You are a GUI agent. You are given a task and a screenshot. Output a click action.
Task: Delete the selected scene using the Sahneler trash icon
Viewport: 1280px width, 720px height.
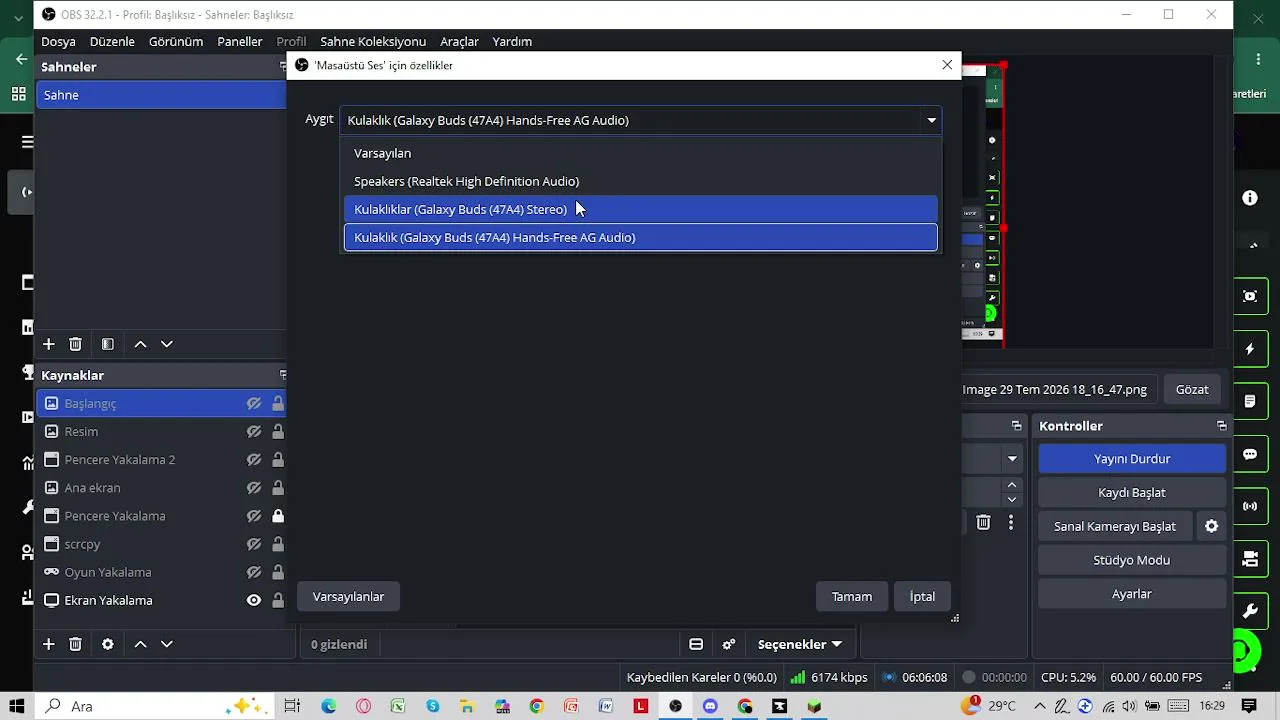click(x=75, y=344)
